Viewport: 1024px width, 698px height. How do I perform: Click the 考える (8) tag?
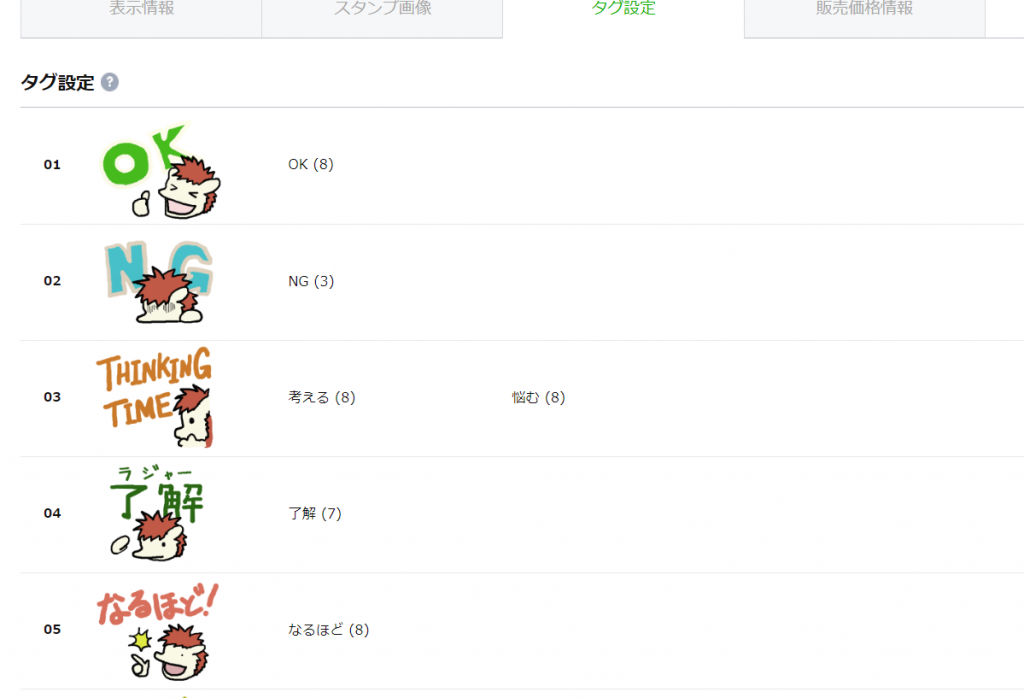click(322, 397)
